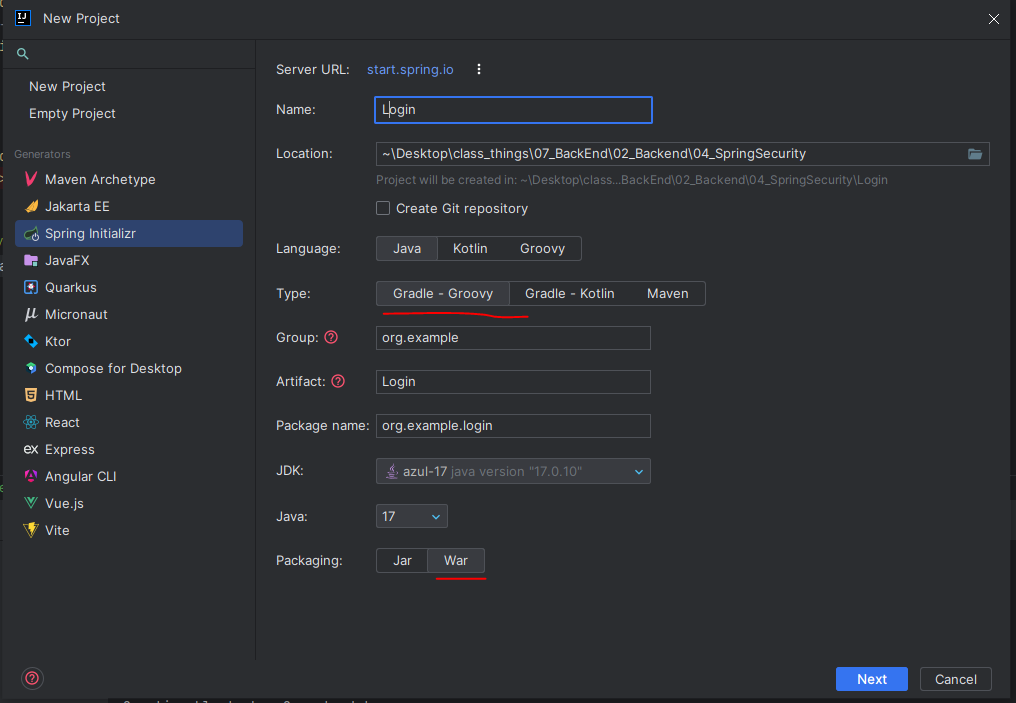Click the Express ex icon
Image resolution: width=1016 pixels, height=703 pixels.
coord(30,449)
